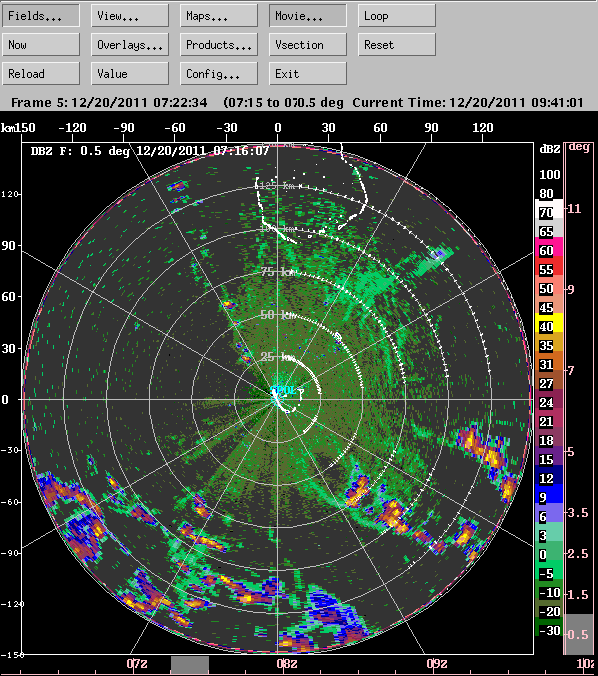Image resolution: width=598 pixels, height=676 pixels.
Task: Click the 9 deg elevation label
Action: coord(571,289)
